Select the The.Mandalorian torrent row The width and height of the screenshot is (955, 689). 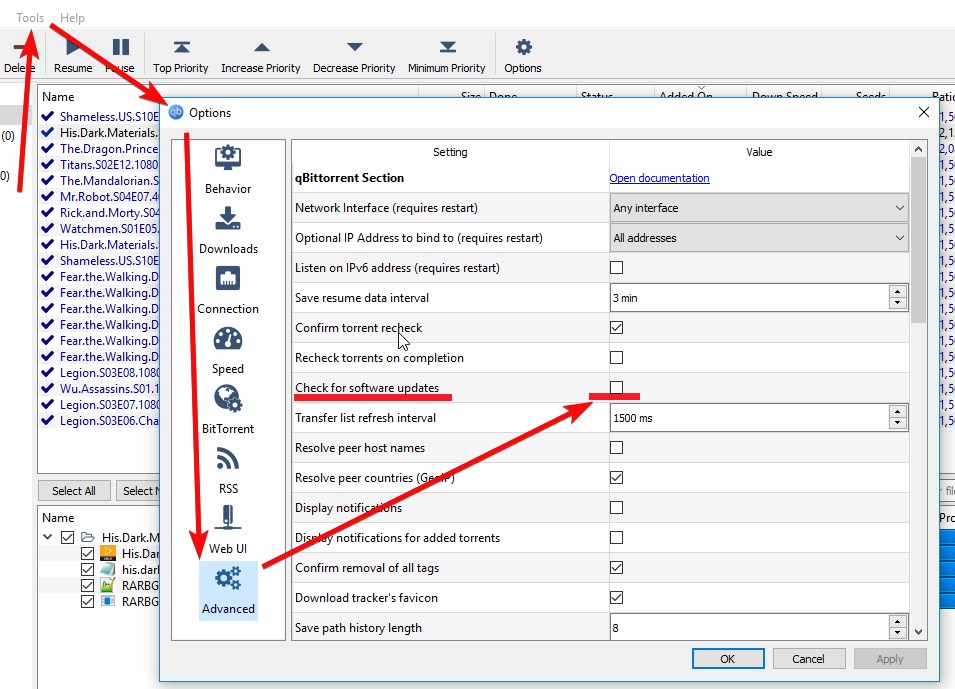click(99, 180)
